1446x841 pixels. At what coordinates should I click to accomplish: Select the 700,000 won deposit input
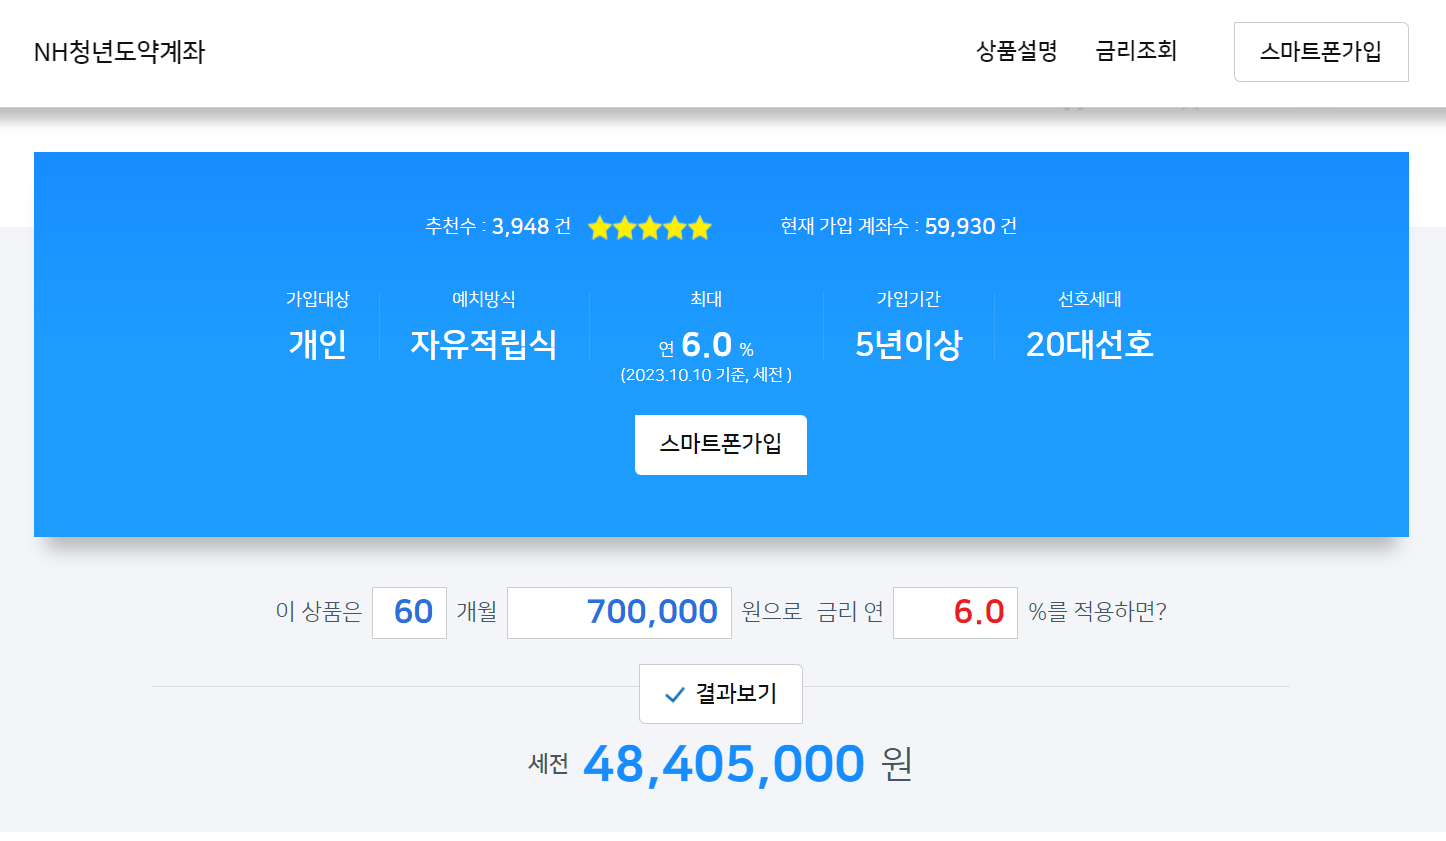[x=618, y=612]
